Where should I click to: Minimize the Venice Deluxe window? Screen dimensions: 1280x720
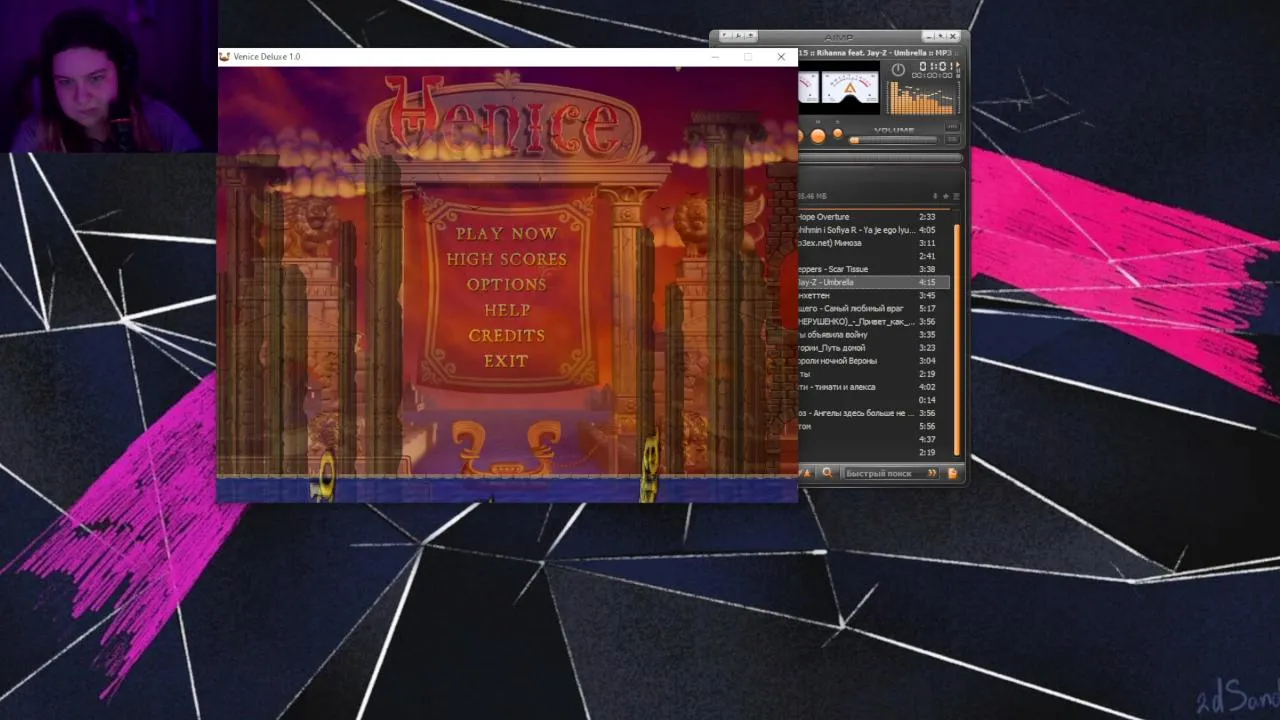coord(715,57)
